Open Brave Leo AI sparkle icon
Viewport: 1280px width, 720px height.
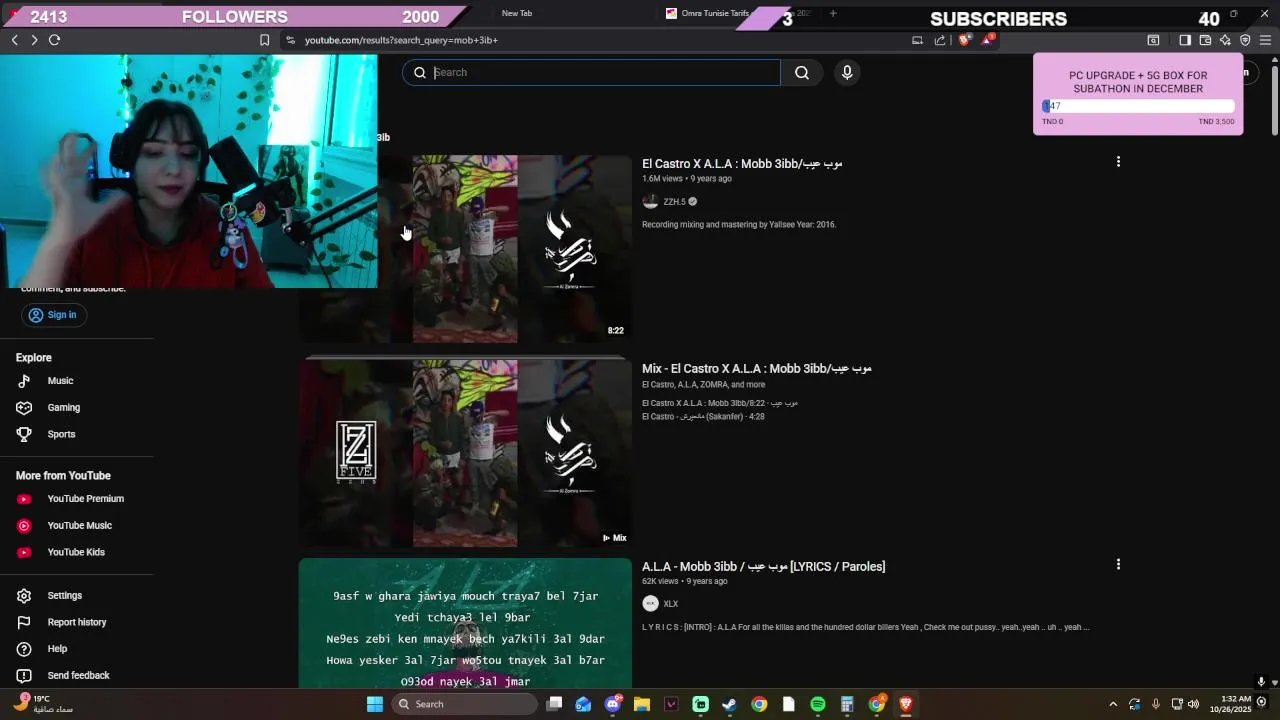click(1225, 40)
